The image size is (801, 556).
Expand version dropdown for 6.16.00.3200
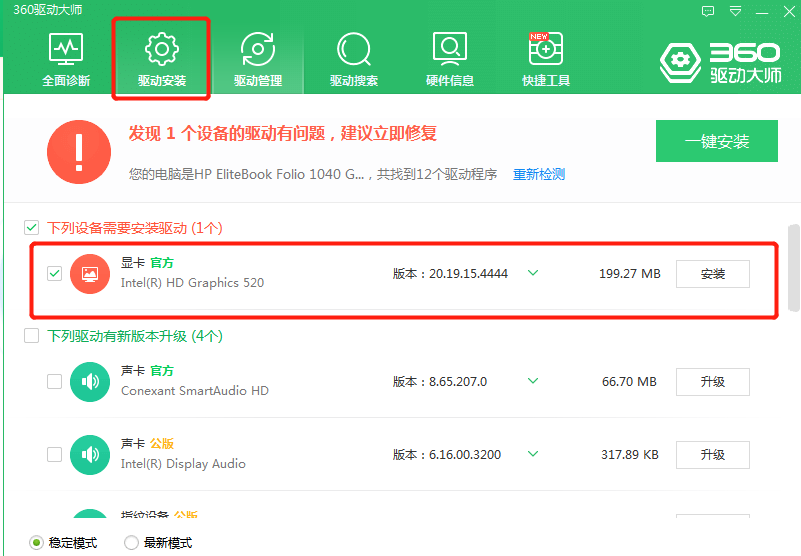click(533, 454)
